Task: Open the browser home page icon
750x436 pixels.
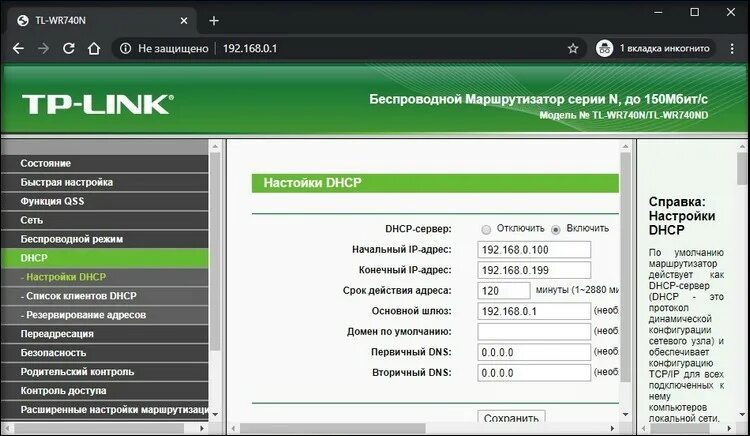Action: coord(94,48)
